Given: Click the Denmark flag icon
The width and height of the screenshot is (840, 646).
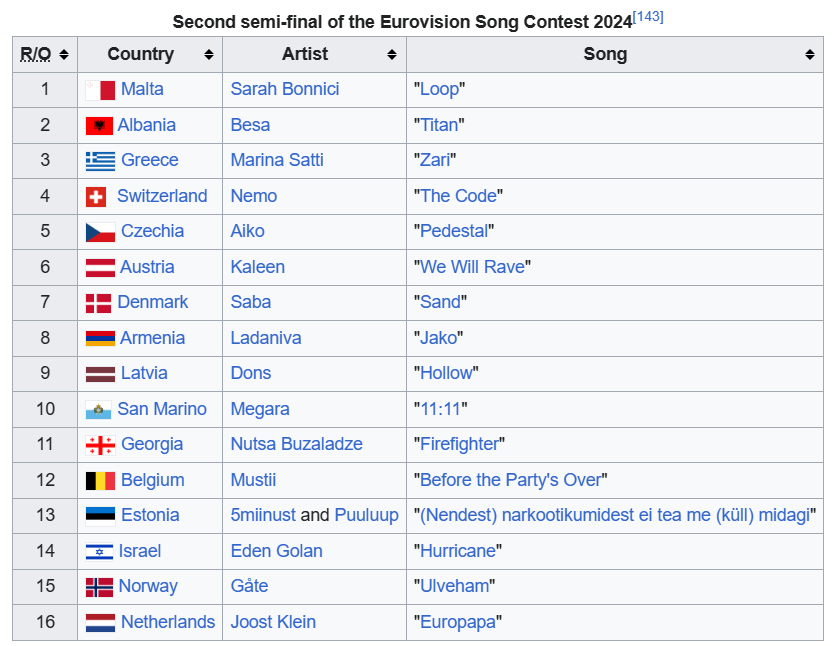Looking at the screenshot, I should (x=99, y=303).
